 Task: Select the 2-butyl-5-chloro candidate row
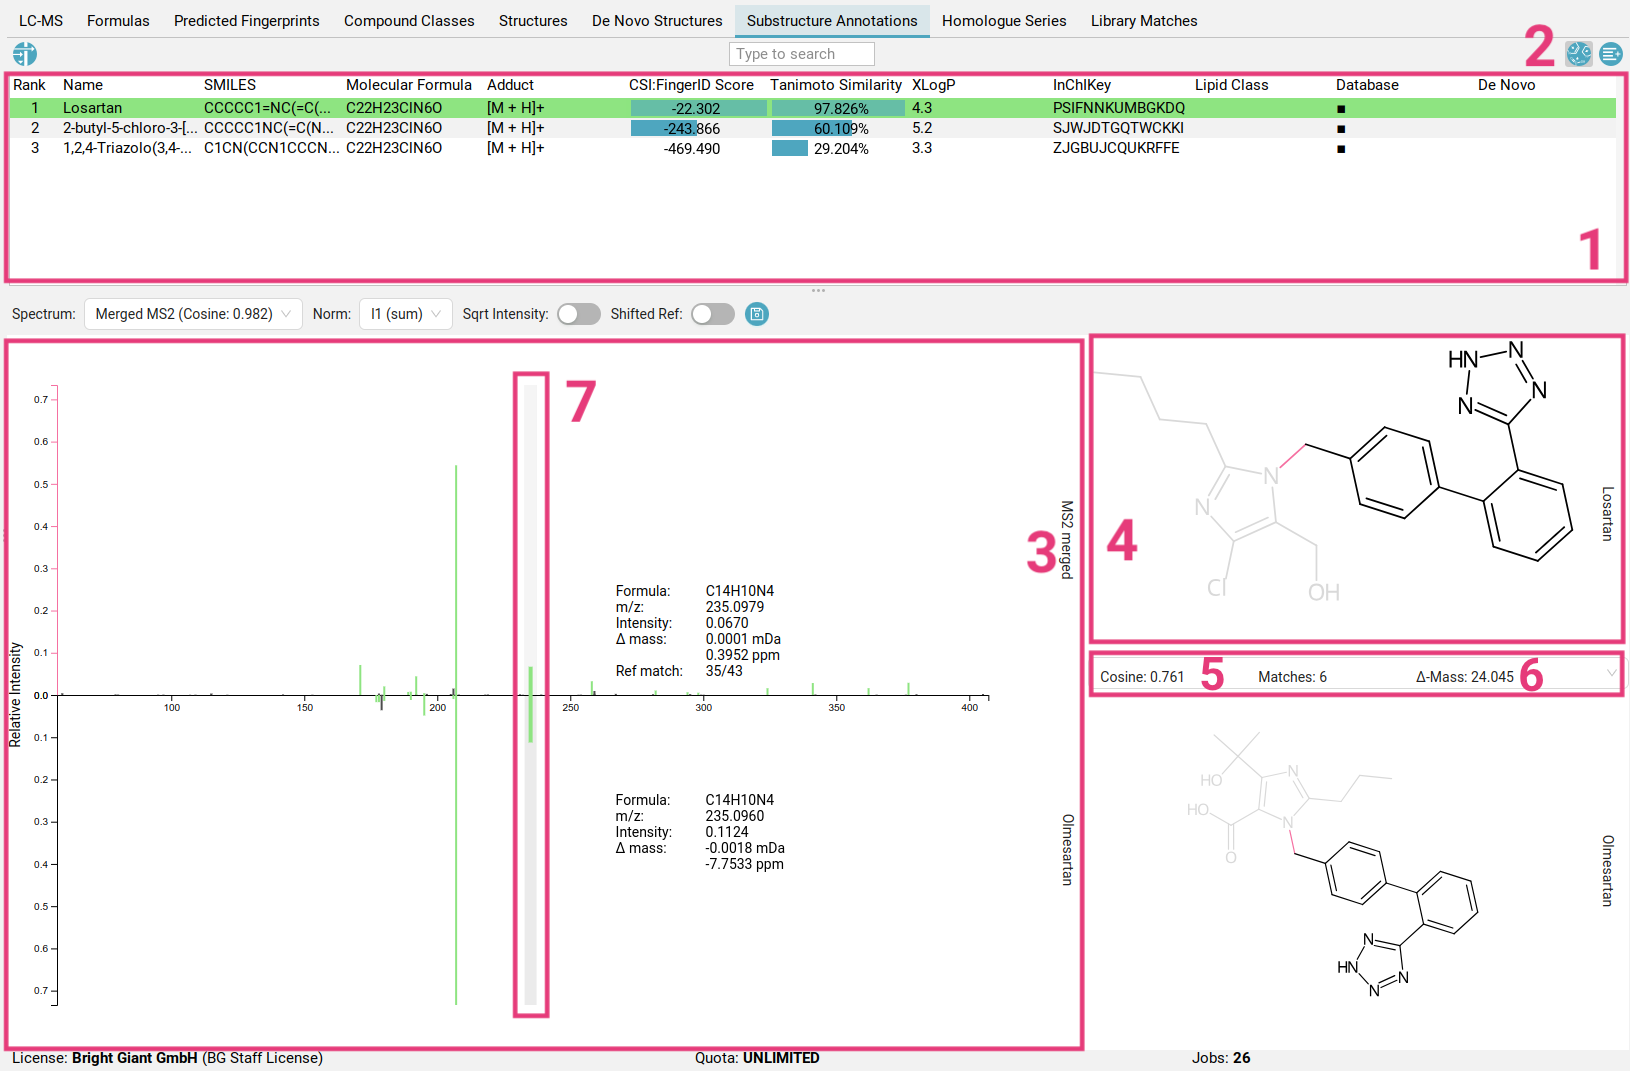[x=813, y=128]
